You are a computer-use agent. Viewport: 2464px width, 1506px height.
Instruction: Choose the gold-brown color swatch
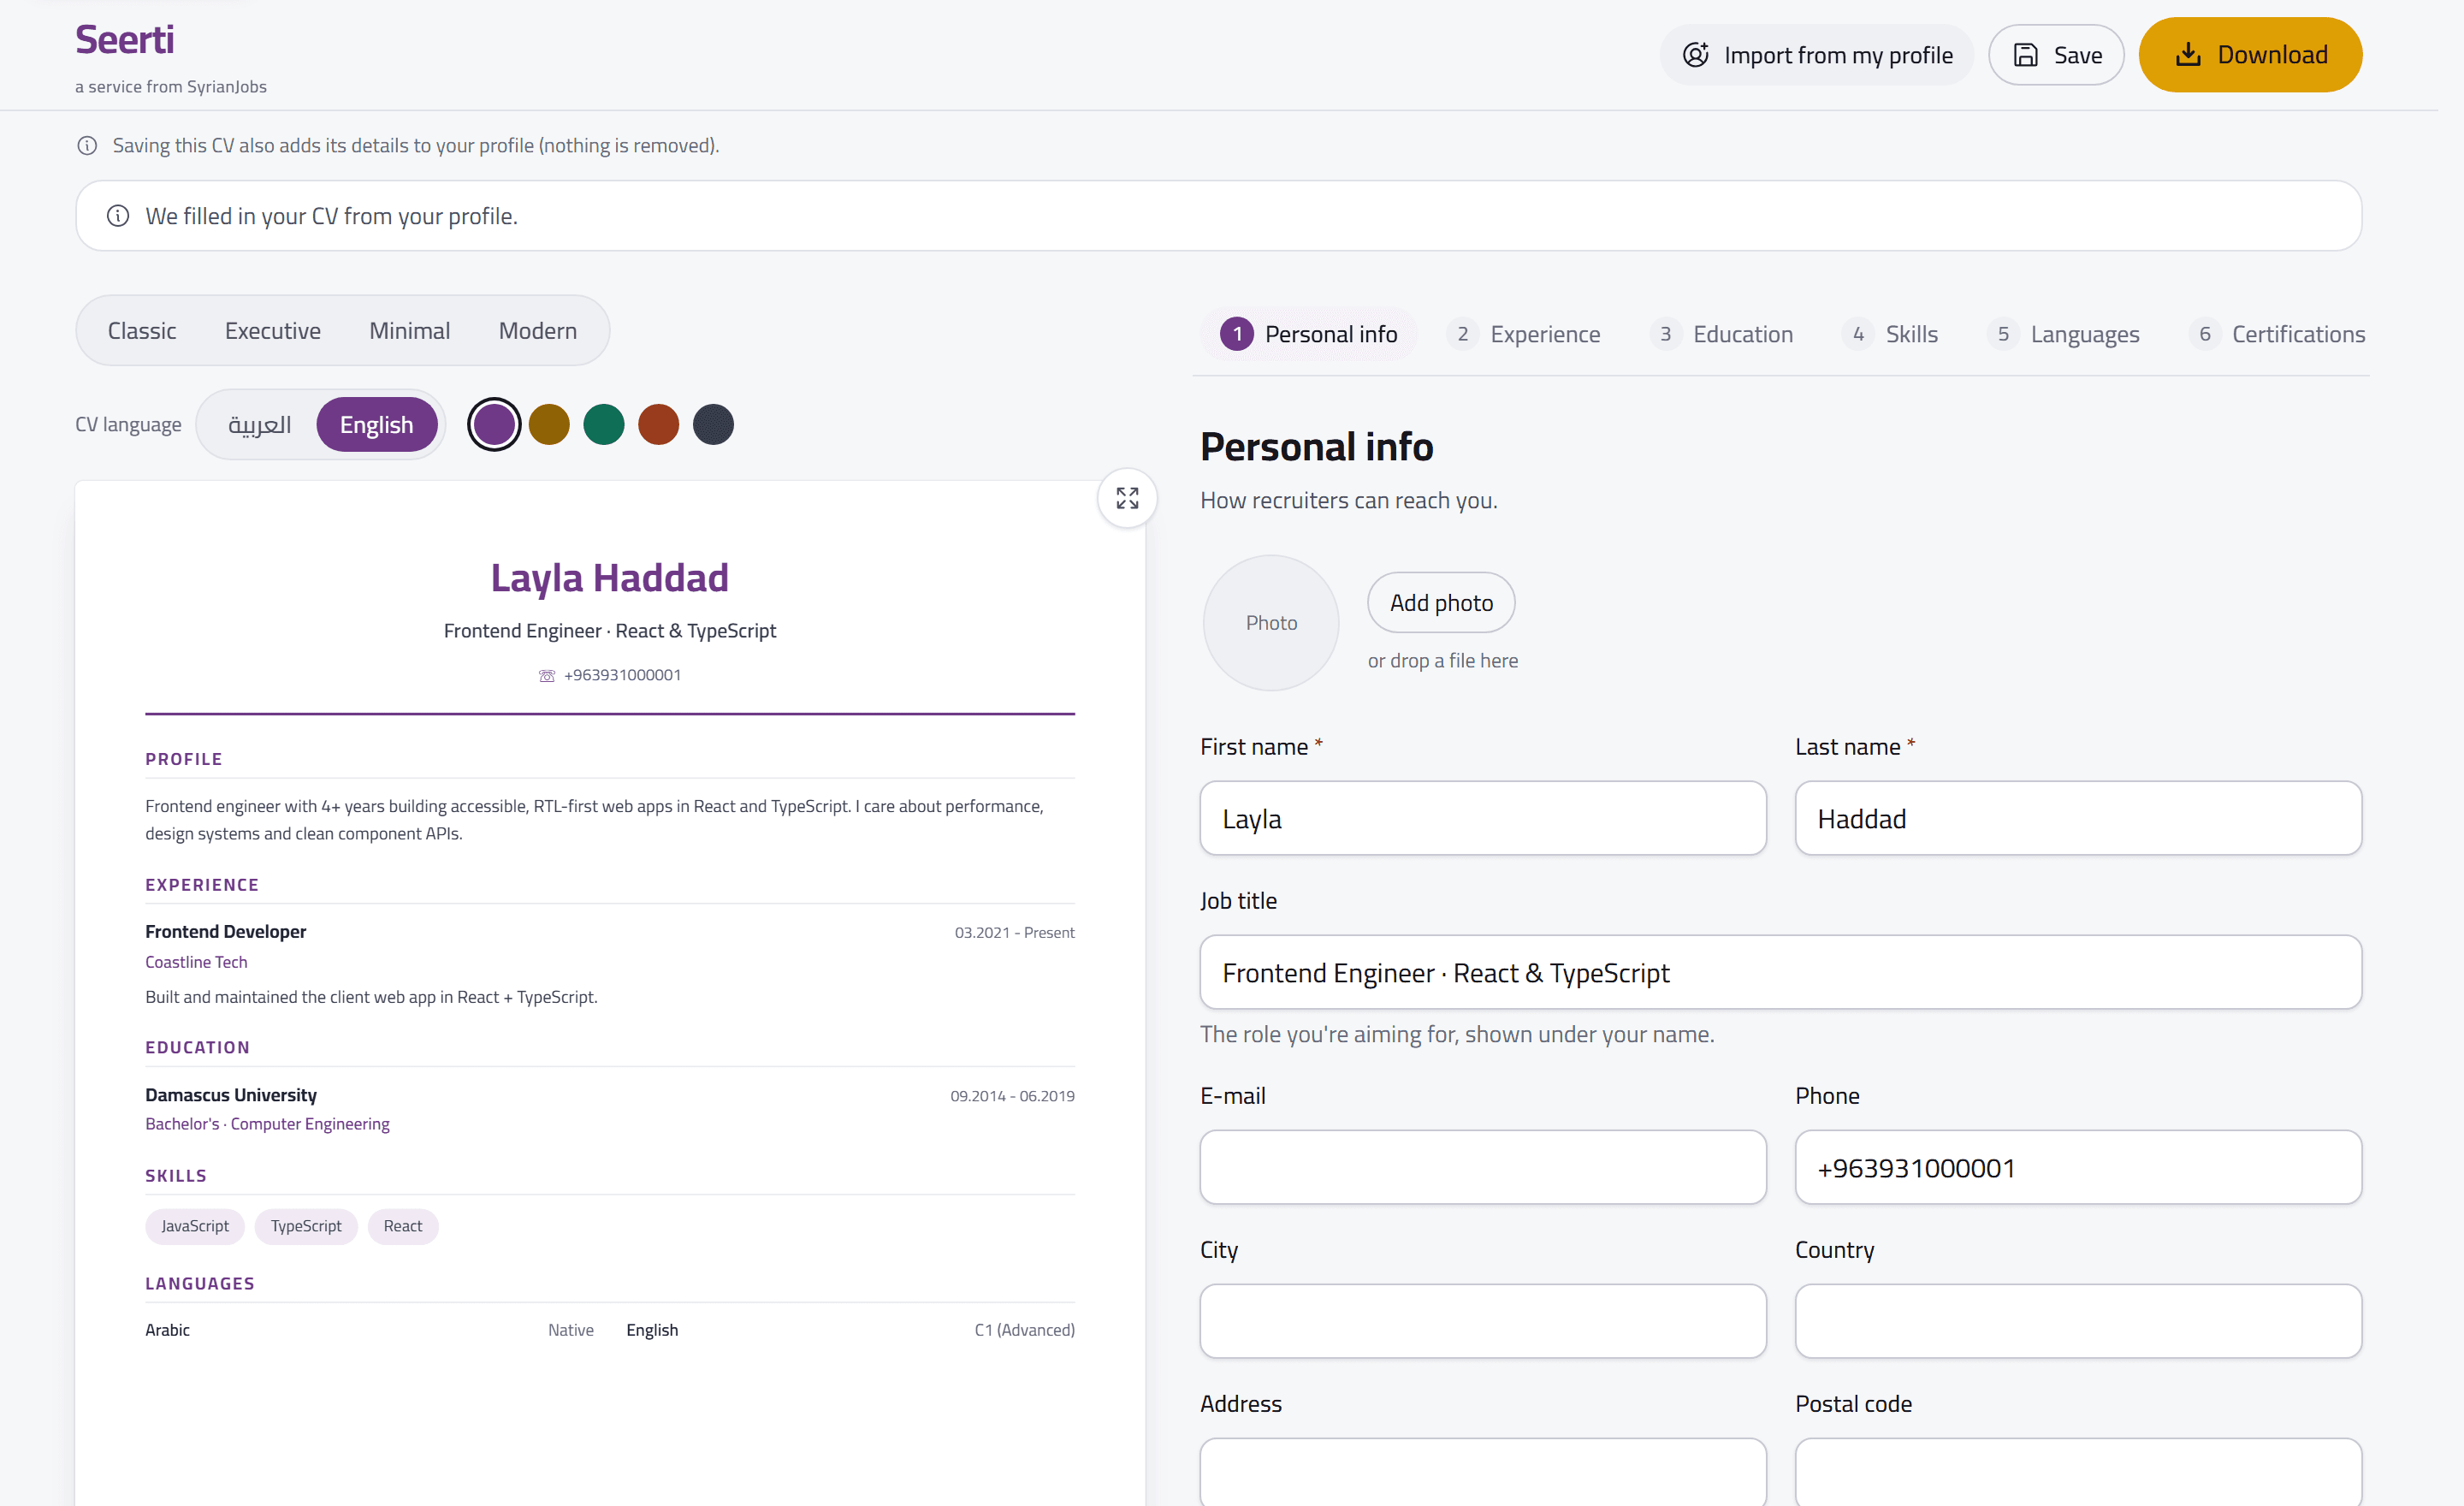[549, 425]
